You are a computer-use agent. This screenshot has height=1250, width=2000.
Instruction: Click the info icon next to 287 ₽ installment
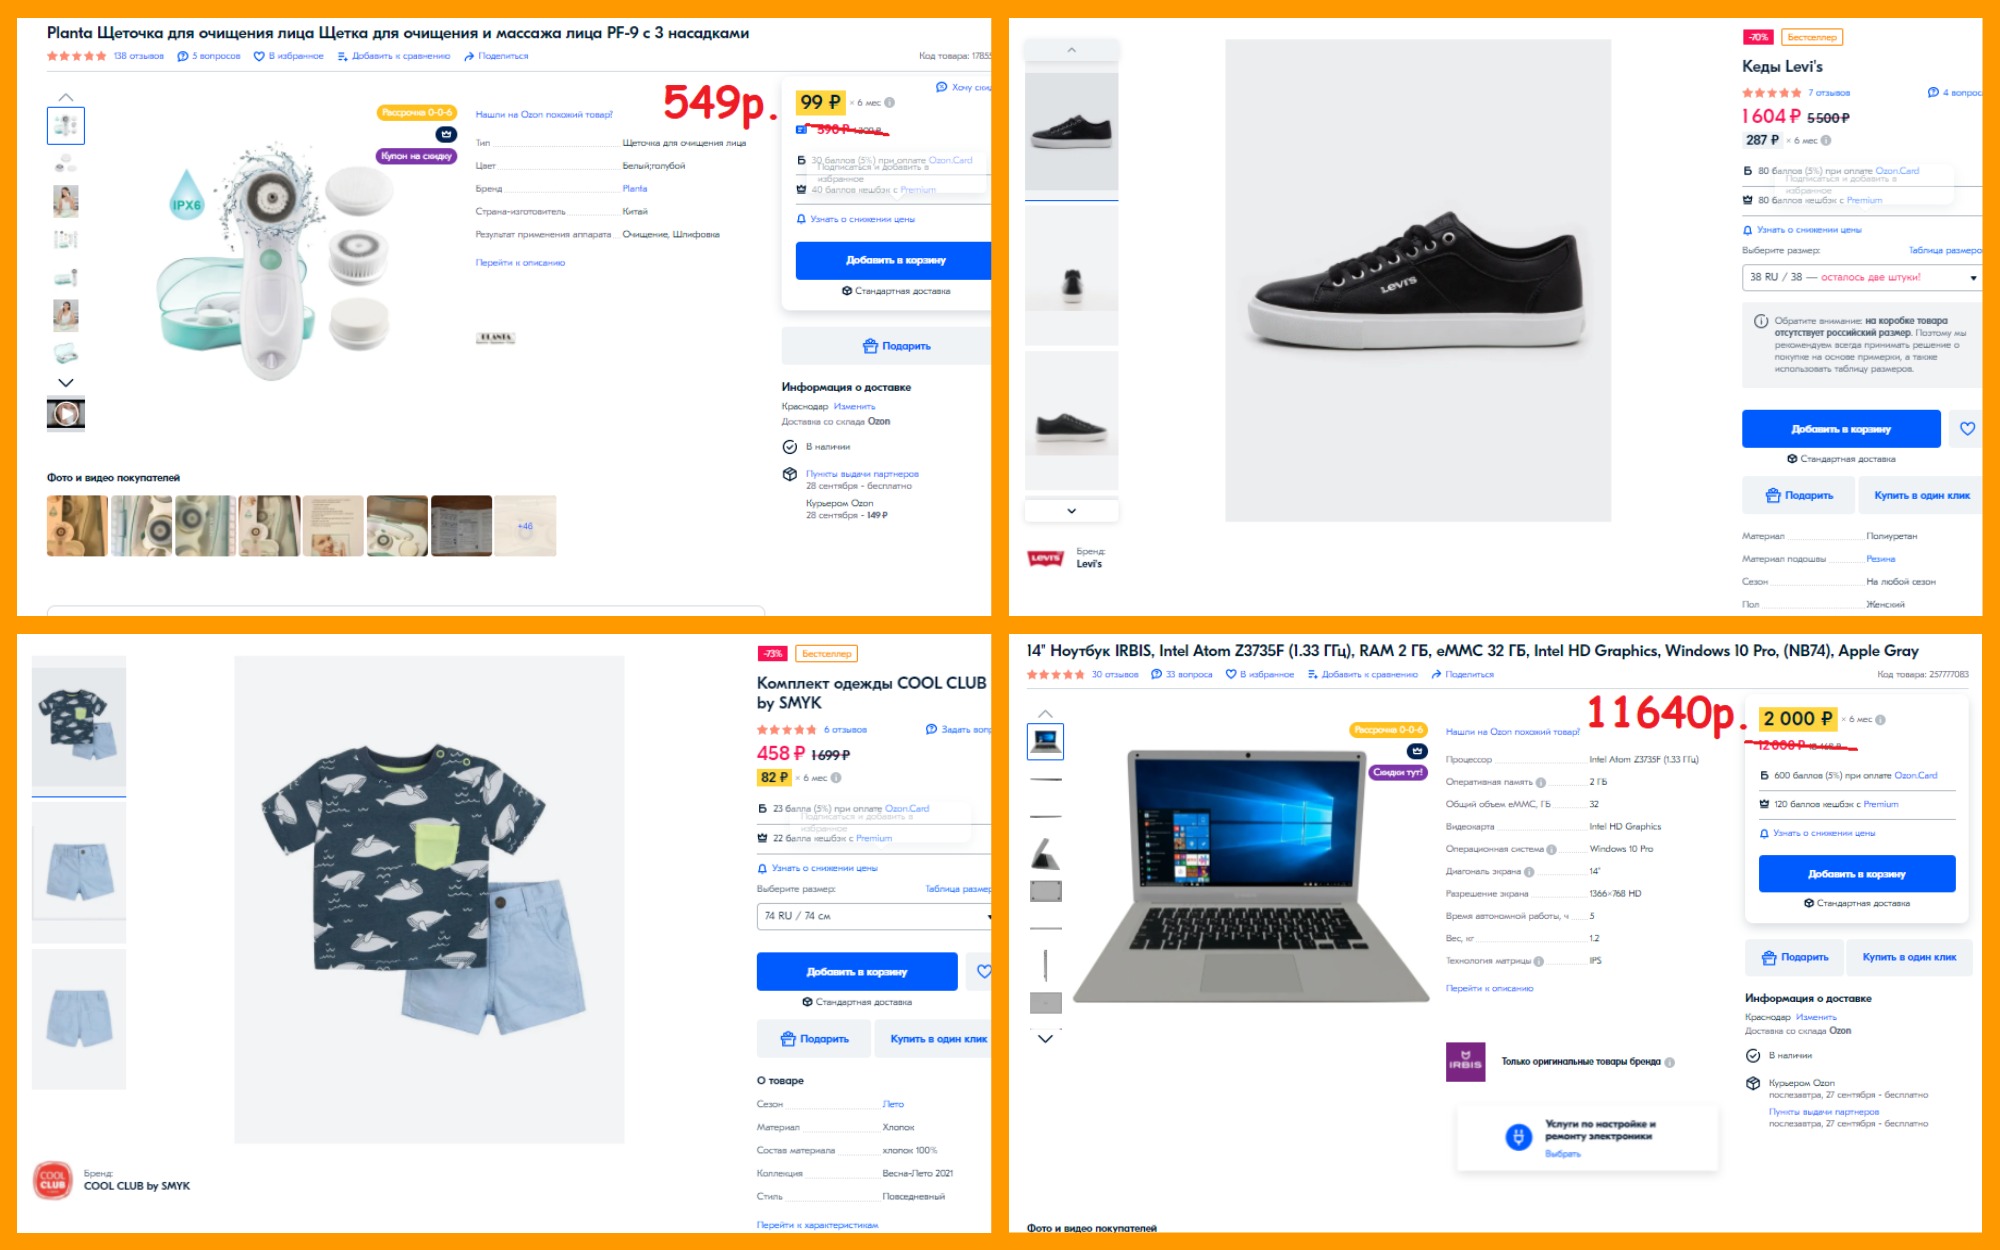[1826, 140]
